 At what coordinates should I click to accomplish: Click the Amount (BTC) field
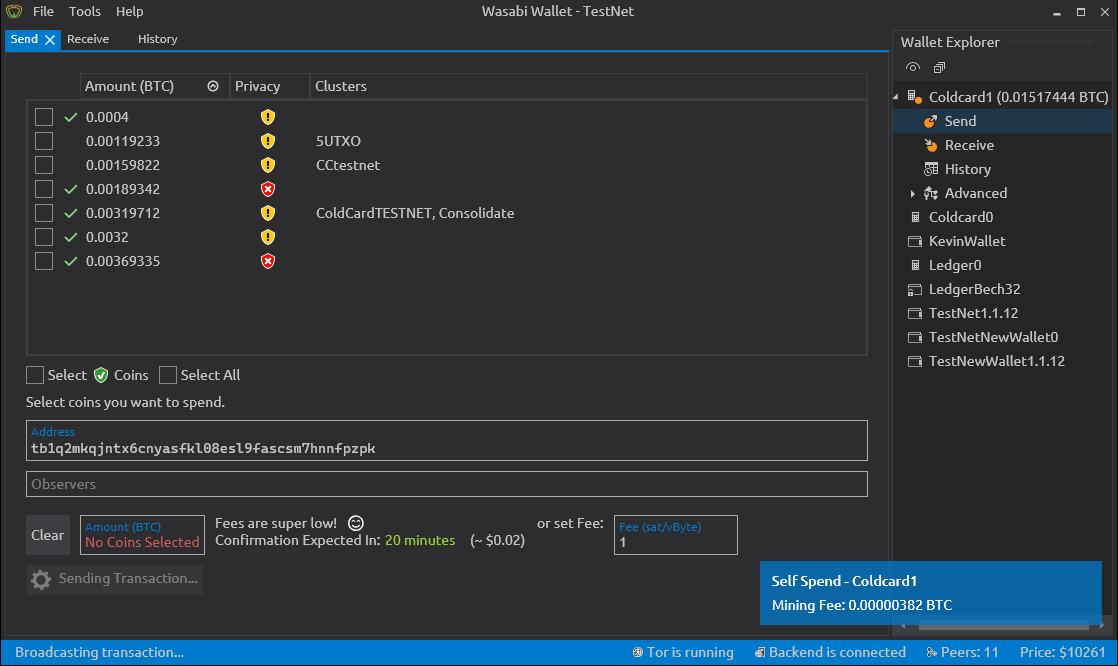pyautogui.click(x=142, y=535)
